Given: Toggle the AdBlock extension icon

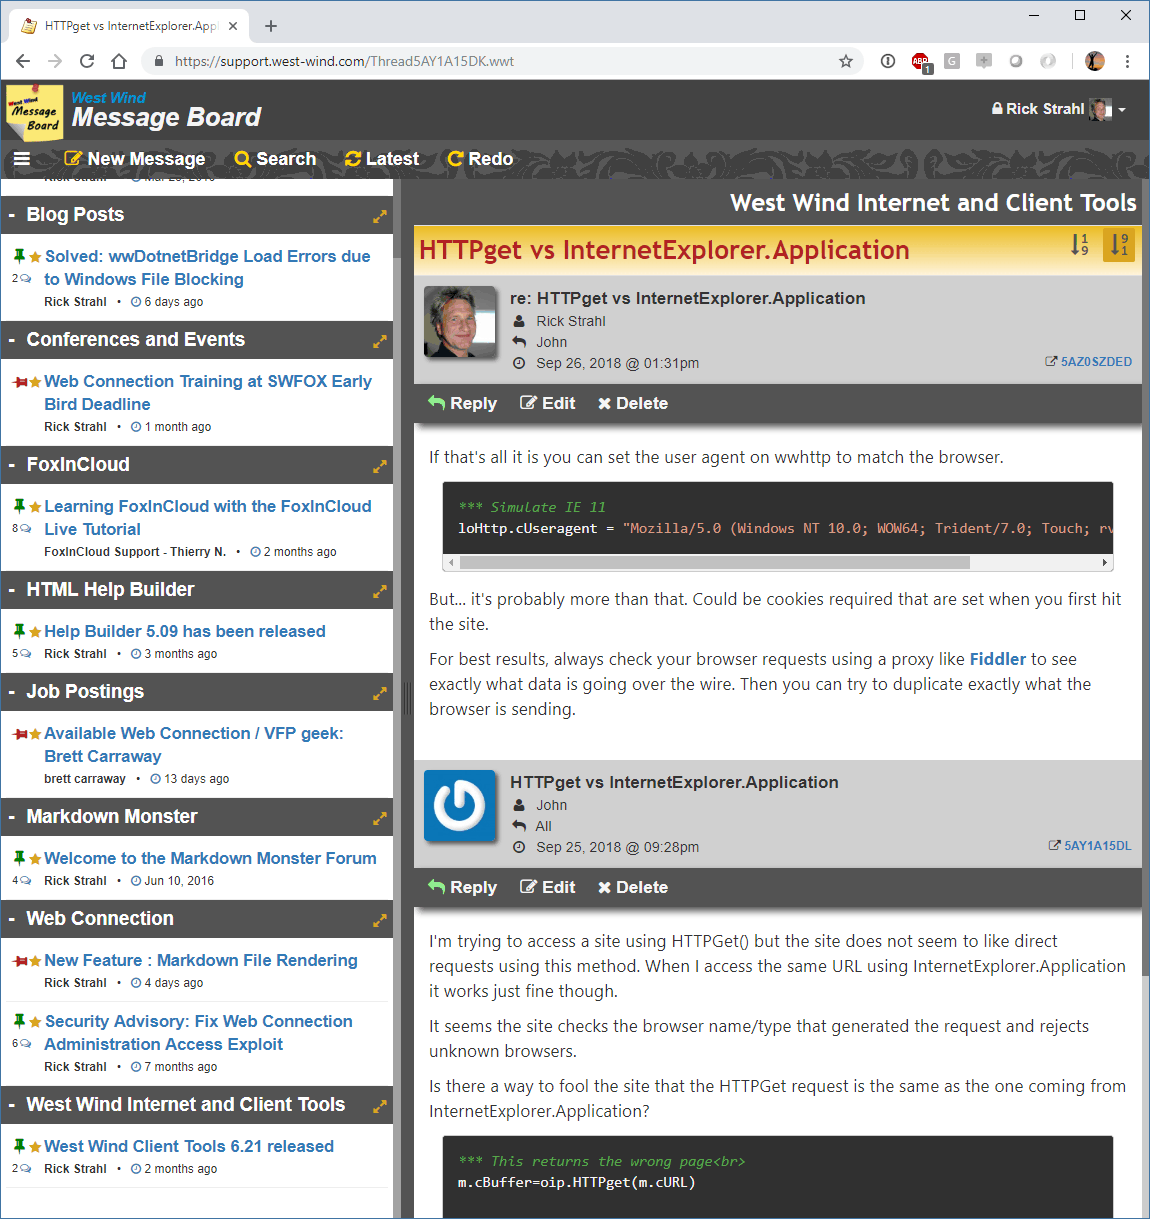Looking at the screenshot, I should point(920,61).
